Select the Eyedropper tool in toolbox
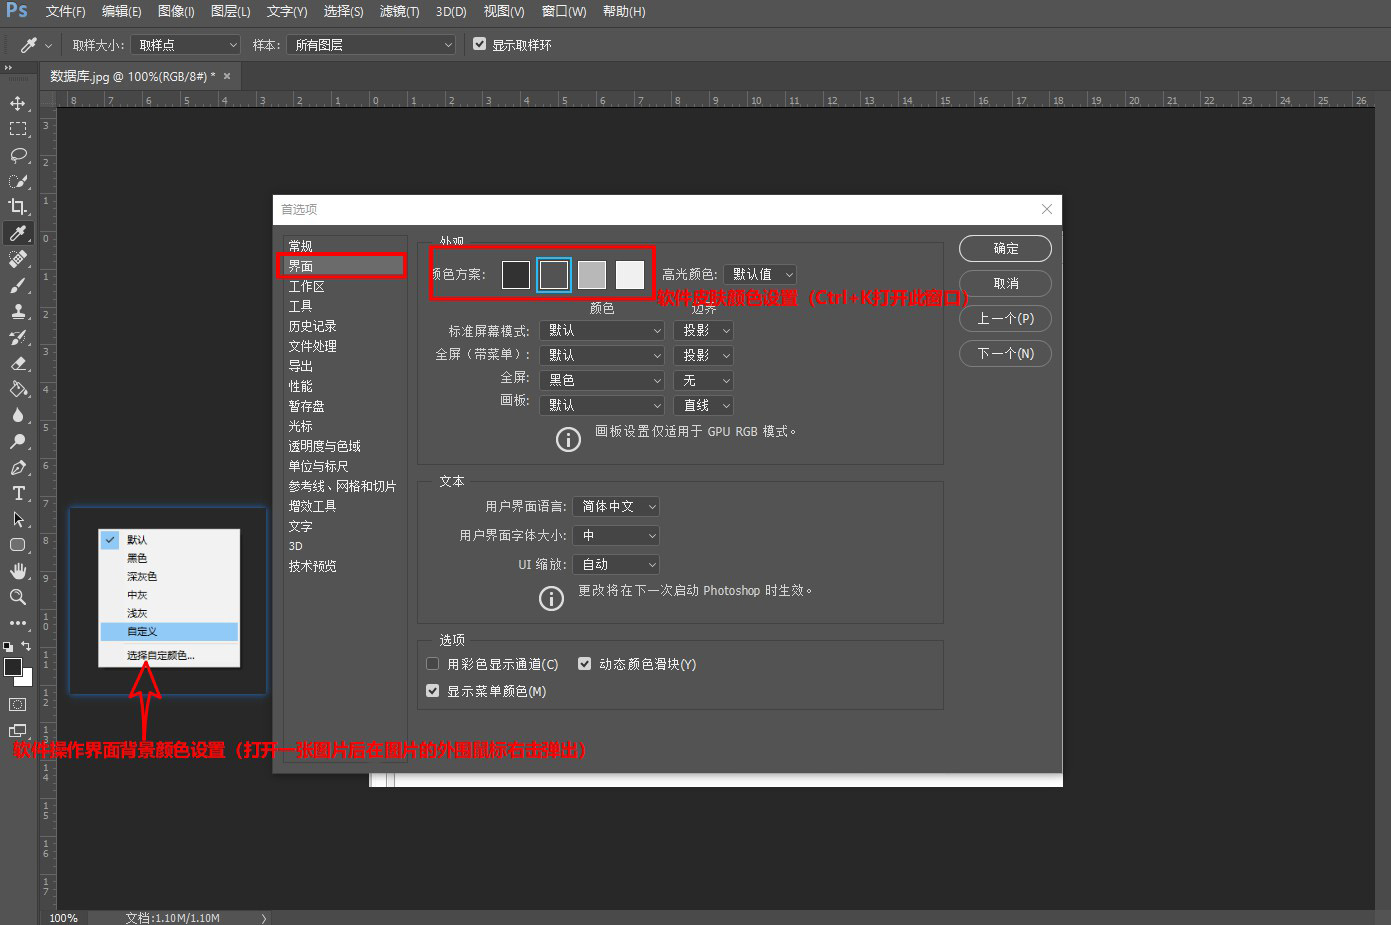The width and height of the screenshot is (1391, 925). coord(18,233)
